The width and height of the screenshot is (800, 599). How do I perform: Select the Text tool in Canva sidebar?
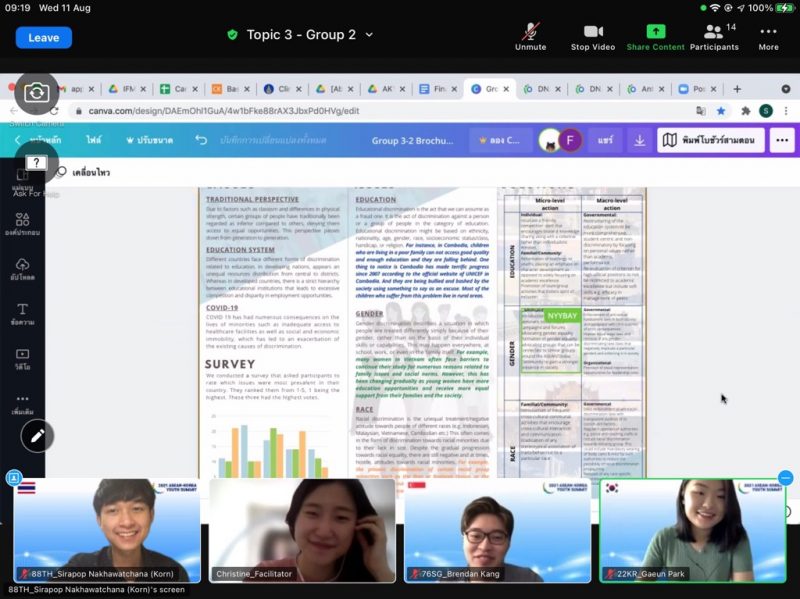click(x=22, y=313)
